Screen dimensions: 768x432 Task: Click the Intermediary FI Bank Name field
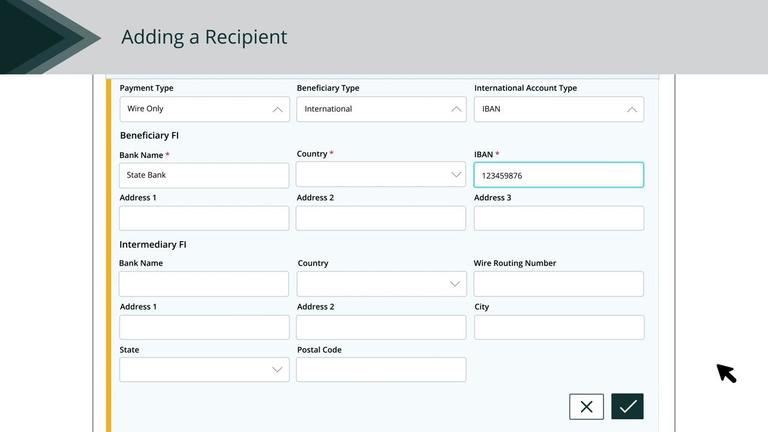pyautogui.click(x=204, y=284)
